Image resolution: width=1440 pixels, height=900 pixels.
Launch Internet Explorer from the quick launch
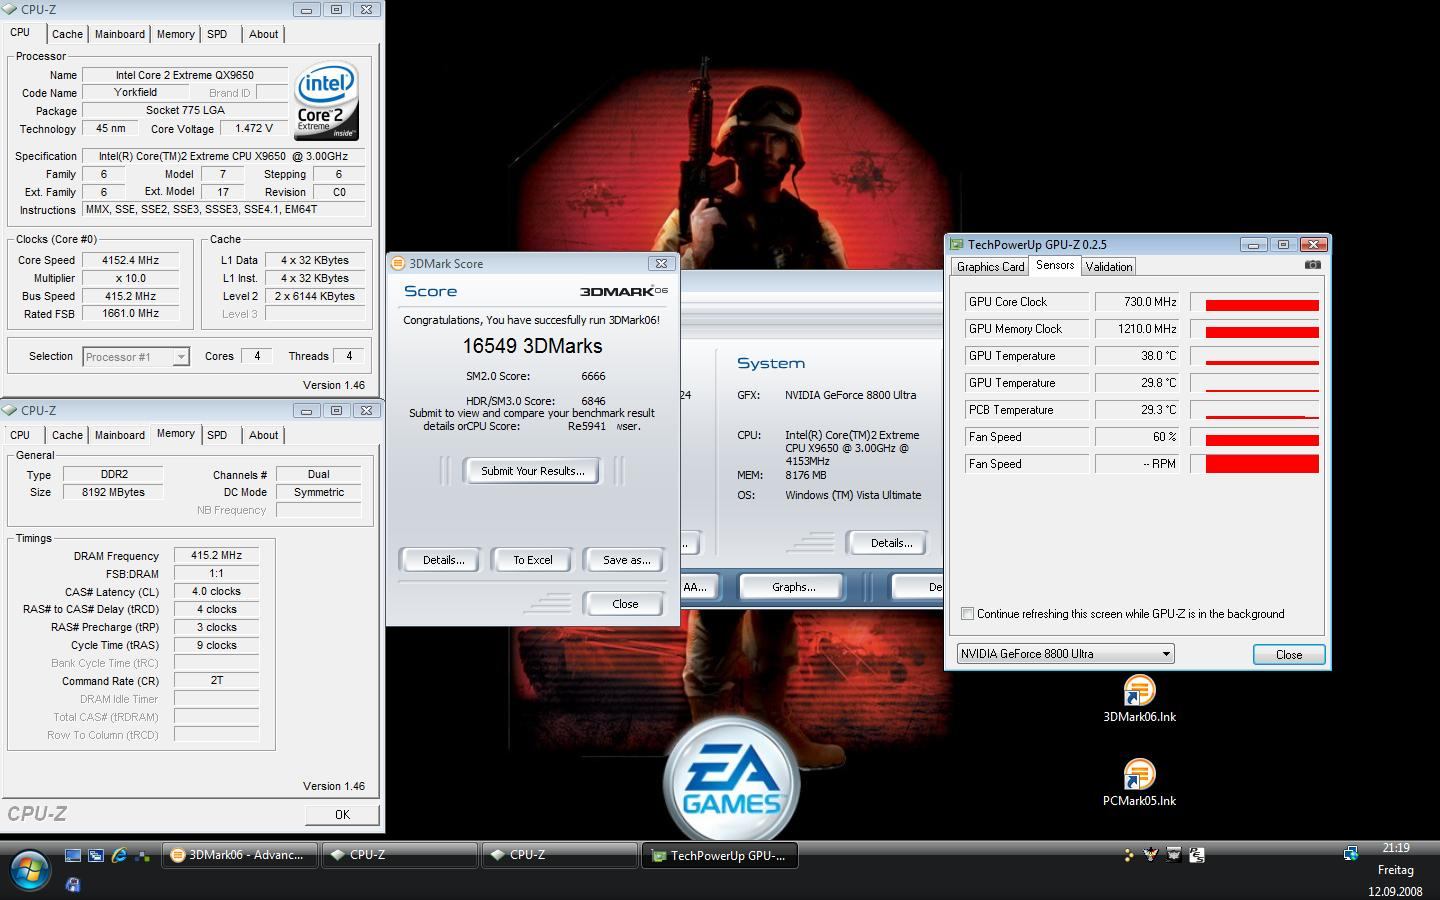click(119, 855)
